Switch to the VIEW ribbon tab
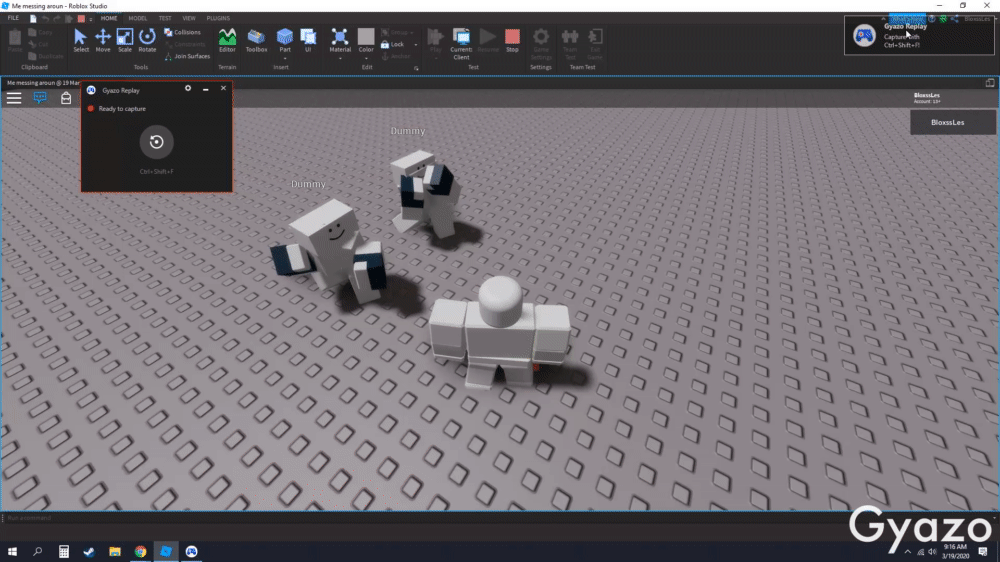 [x=189, y=18]
